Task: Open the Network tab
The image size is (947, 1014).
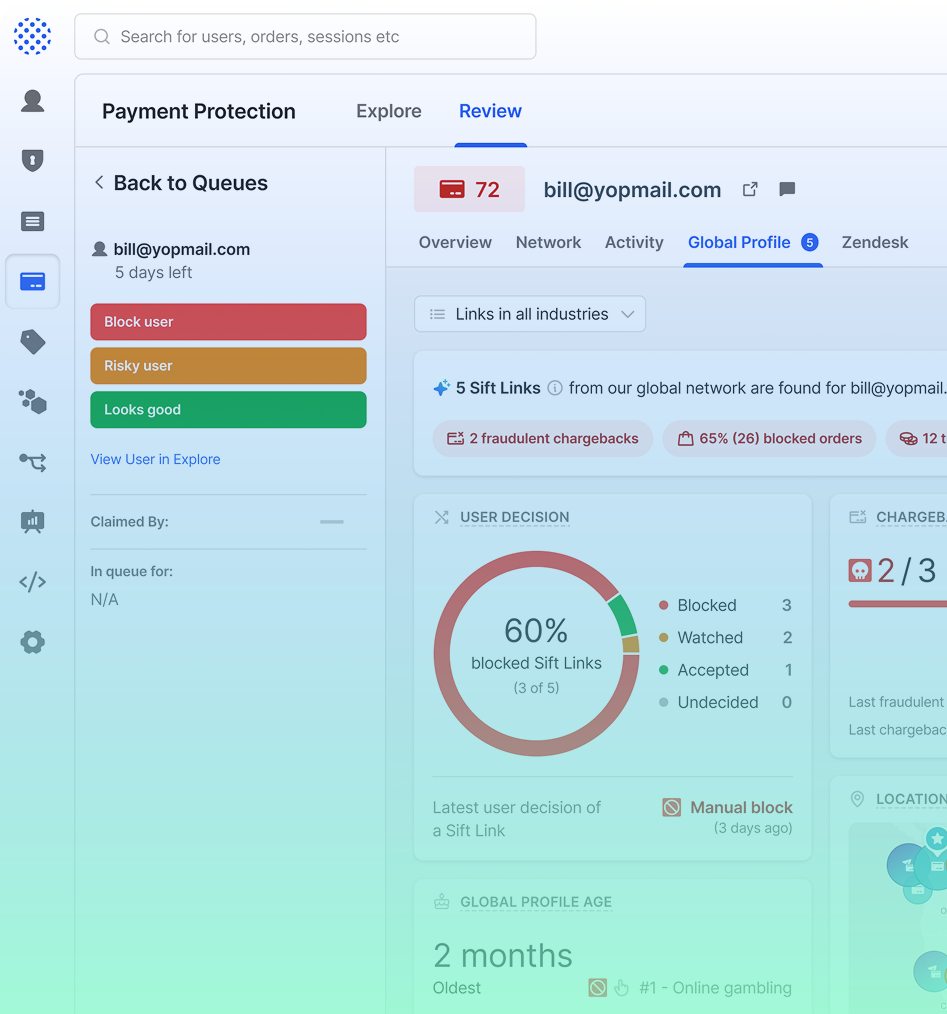Action: click(x=549, y=243)
